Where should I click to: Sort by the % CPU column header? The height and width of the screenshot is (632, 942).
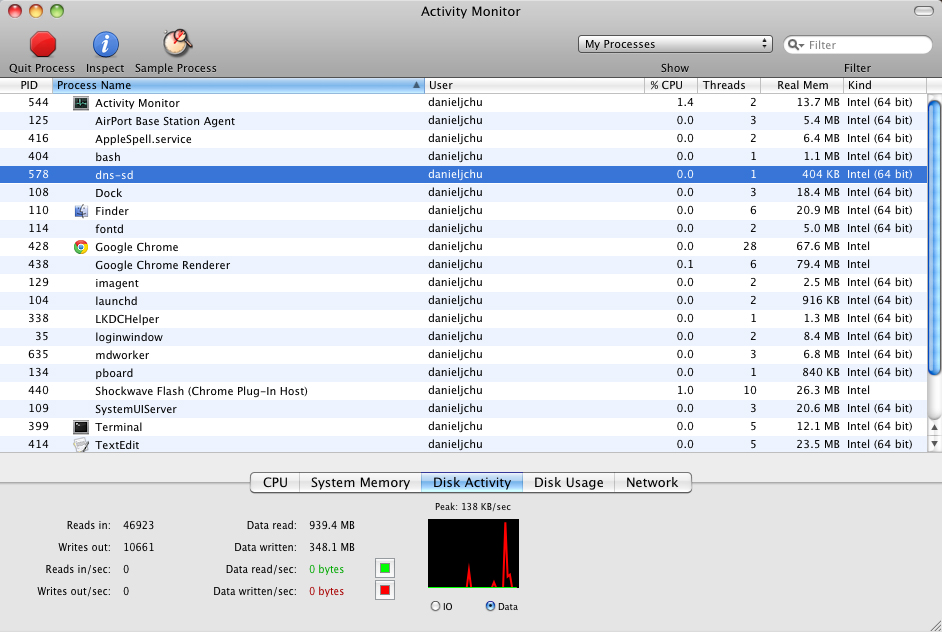(x=670, y=85)
